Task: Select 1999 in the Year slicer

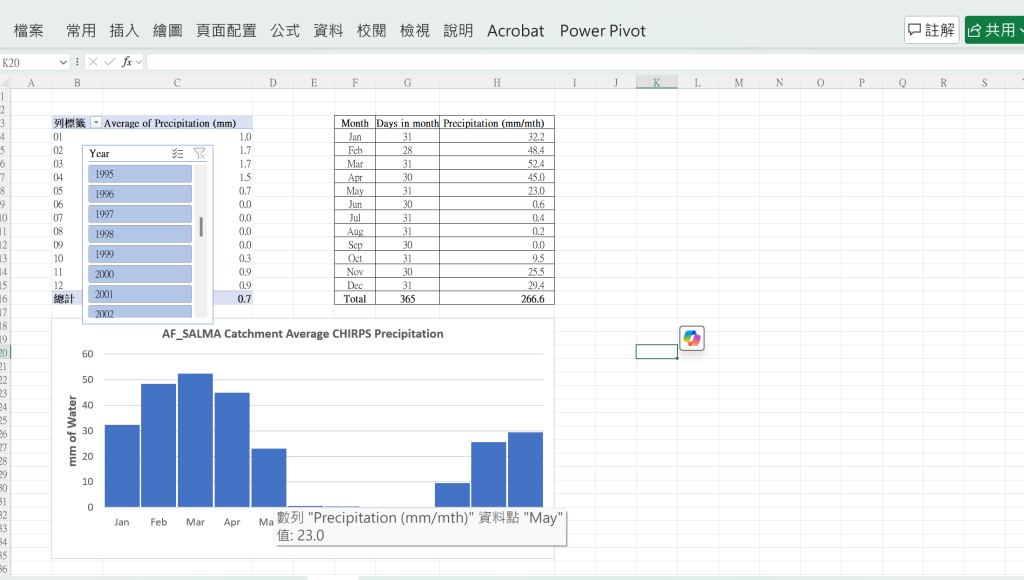Action: click(140, 254)
